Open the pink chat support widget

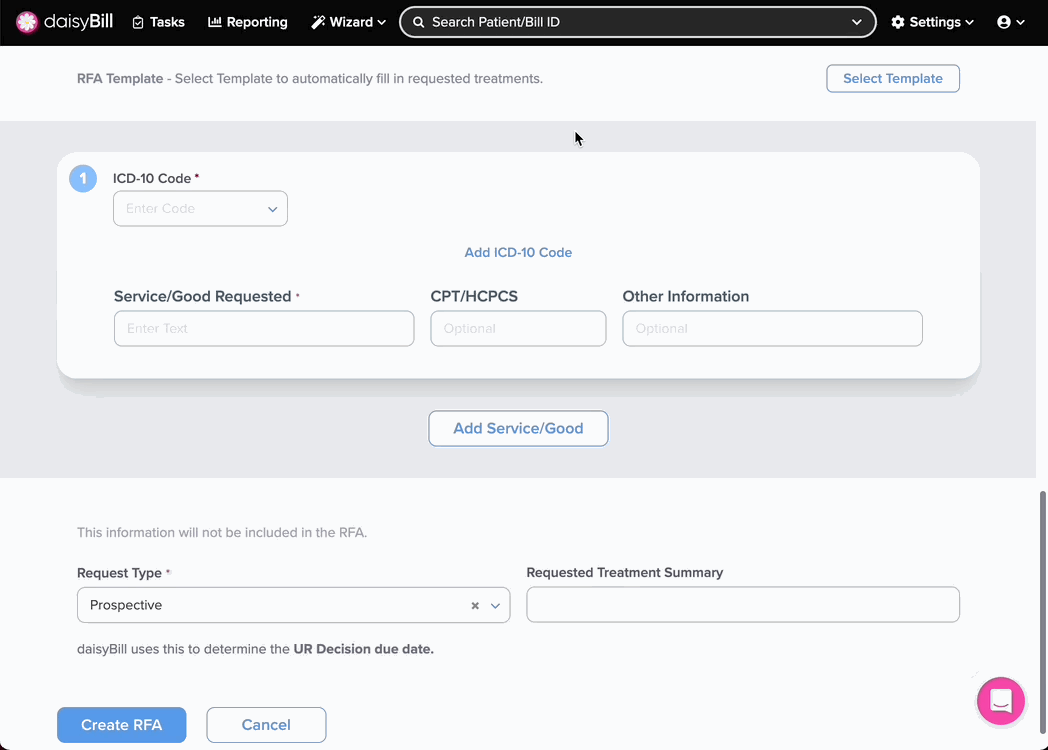point(1001,701)
